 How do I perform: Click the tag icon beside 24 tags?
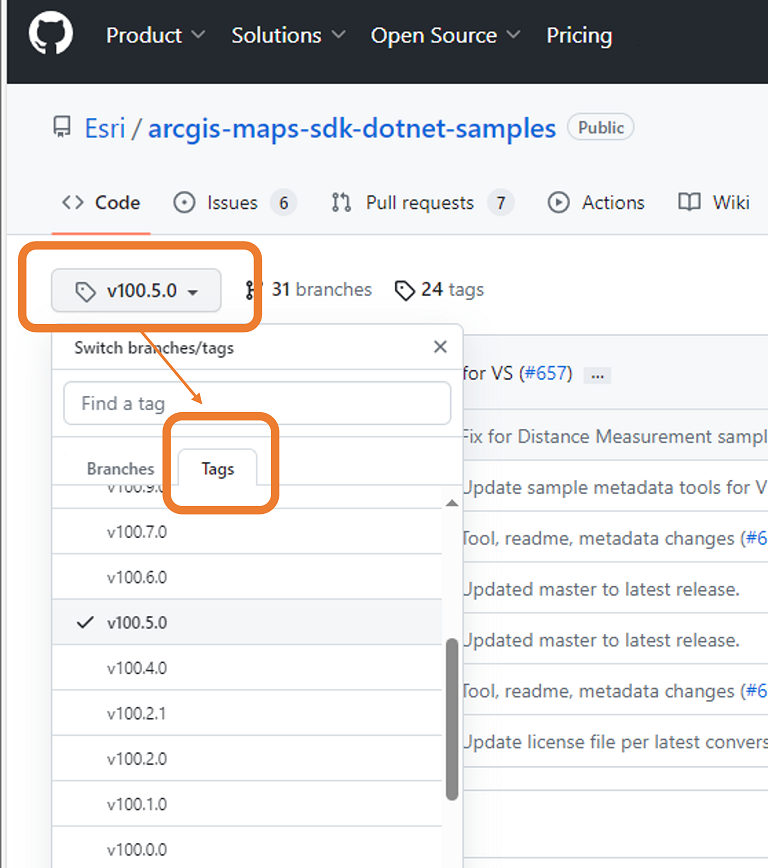405,291
